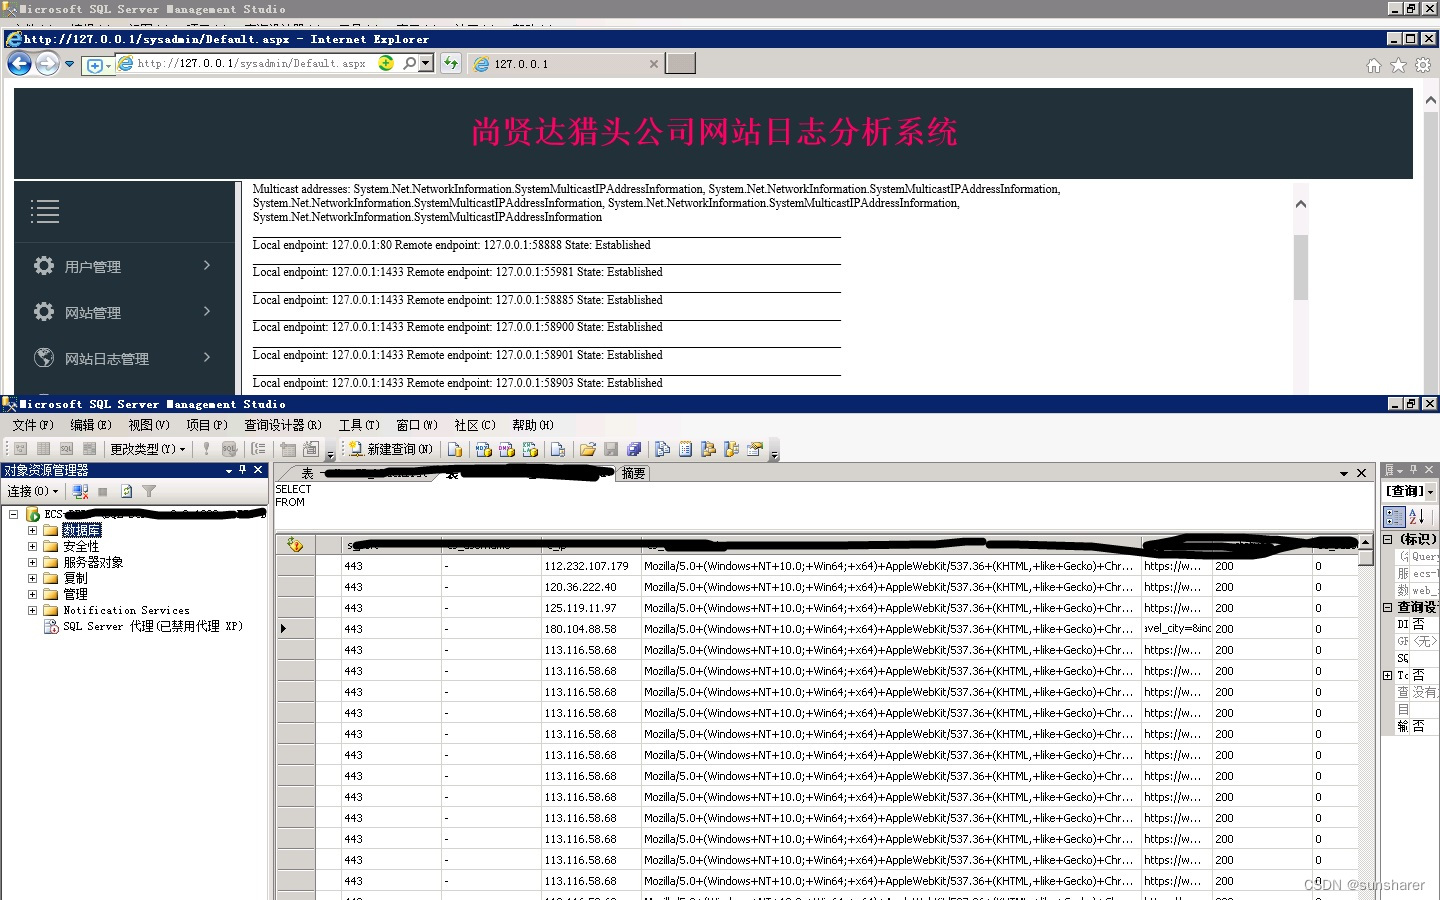Click the cell containing IP 180.104.88.58
The width and height of the screenshot is (1440, 900).
[x=592, y=629]
